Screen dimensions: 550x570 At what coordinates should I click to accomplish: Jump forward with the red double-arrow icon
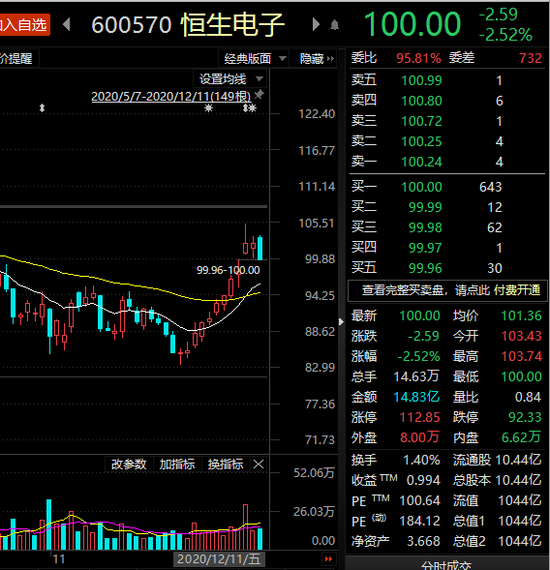[x=328, y=559]
